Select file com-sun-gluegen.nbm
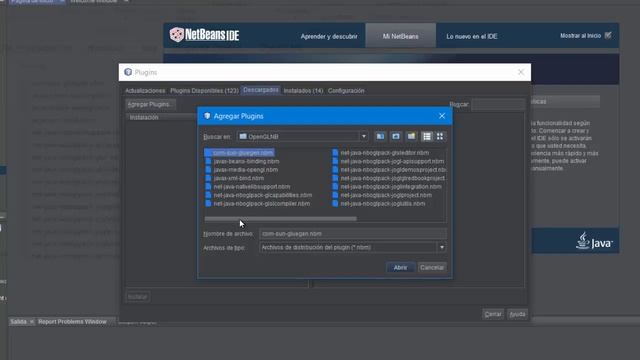640x360 pixels. [x=243, y=153]
